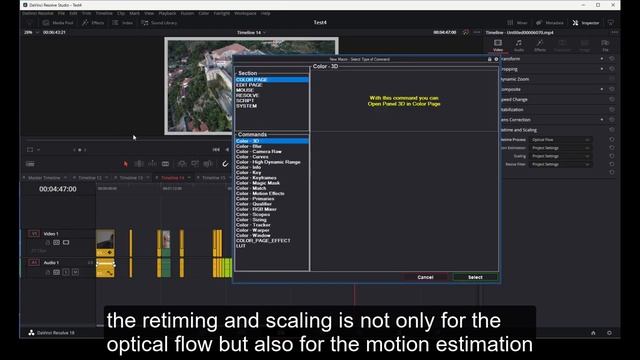The width and height of the screenshot is (640, 360).
Task: Click the Cancel button in dialog
Action: tap(425, 277)
